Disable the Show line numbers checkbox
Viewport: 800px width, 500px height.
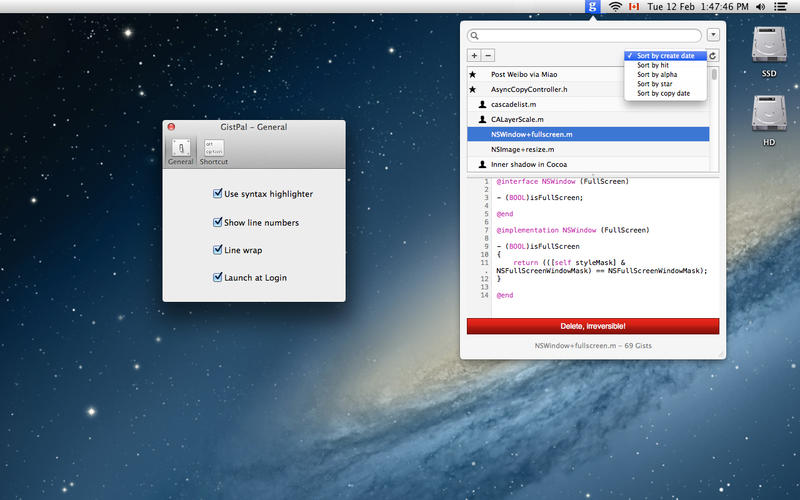[218, 222]
